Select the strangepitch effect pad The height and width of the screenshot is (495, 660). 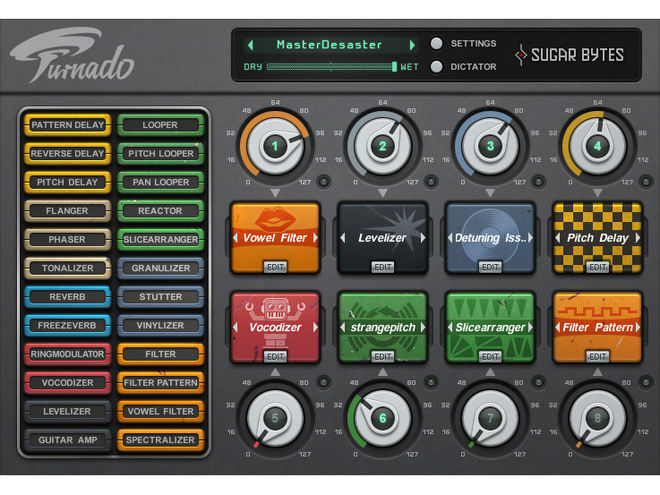[383, 327]
